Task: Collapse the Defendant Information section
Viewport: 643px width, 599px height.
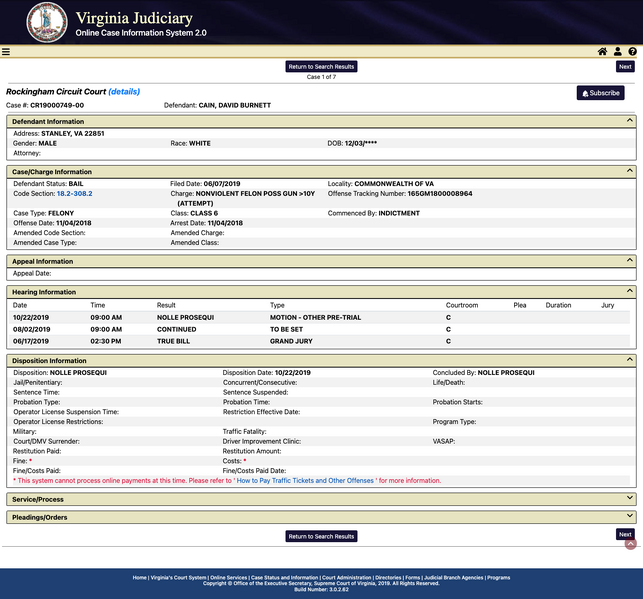Action: pyautogui.click(x=629, y=121)
